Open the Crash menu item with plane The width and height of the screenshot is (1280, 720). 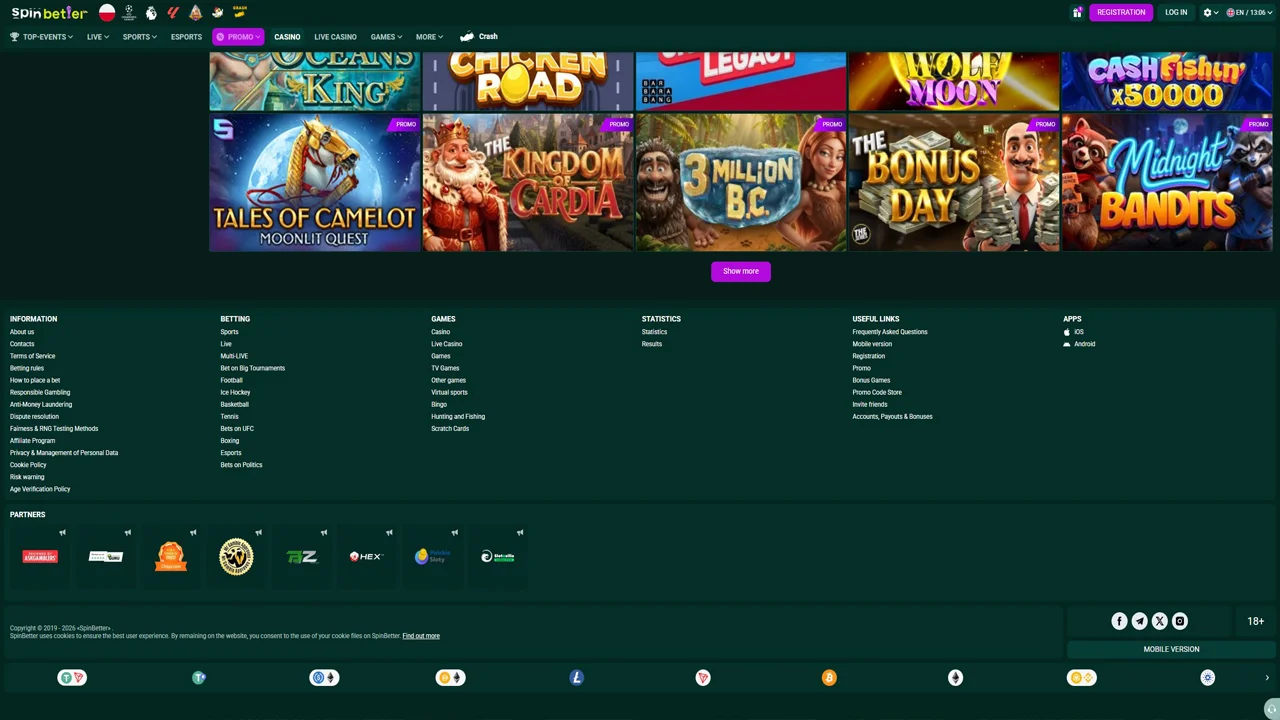pos(479,37)
